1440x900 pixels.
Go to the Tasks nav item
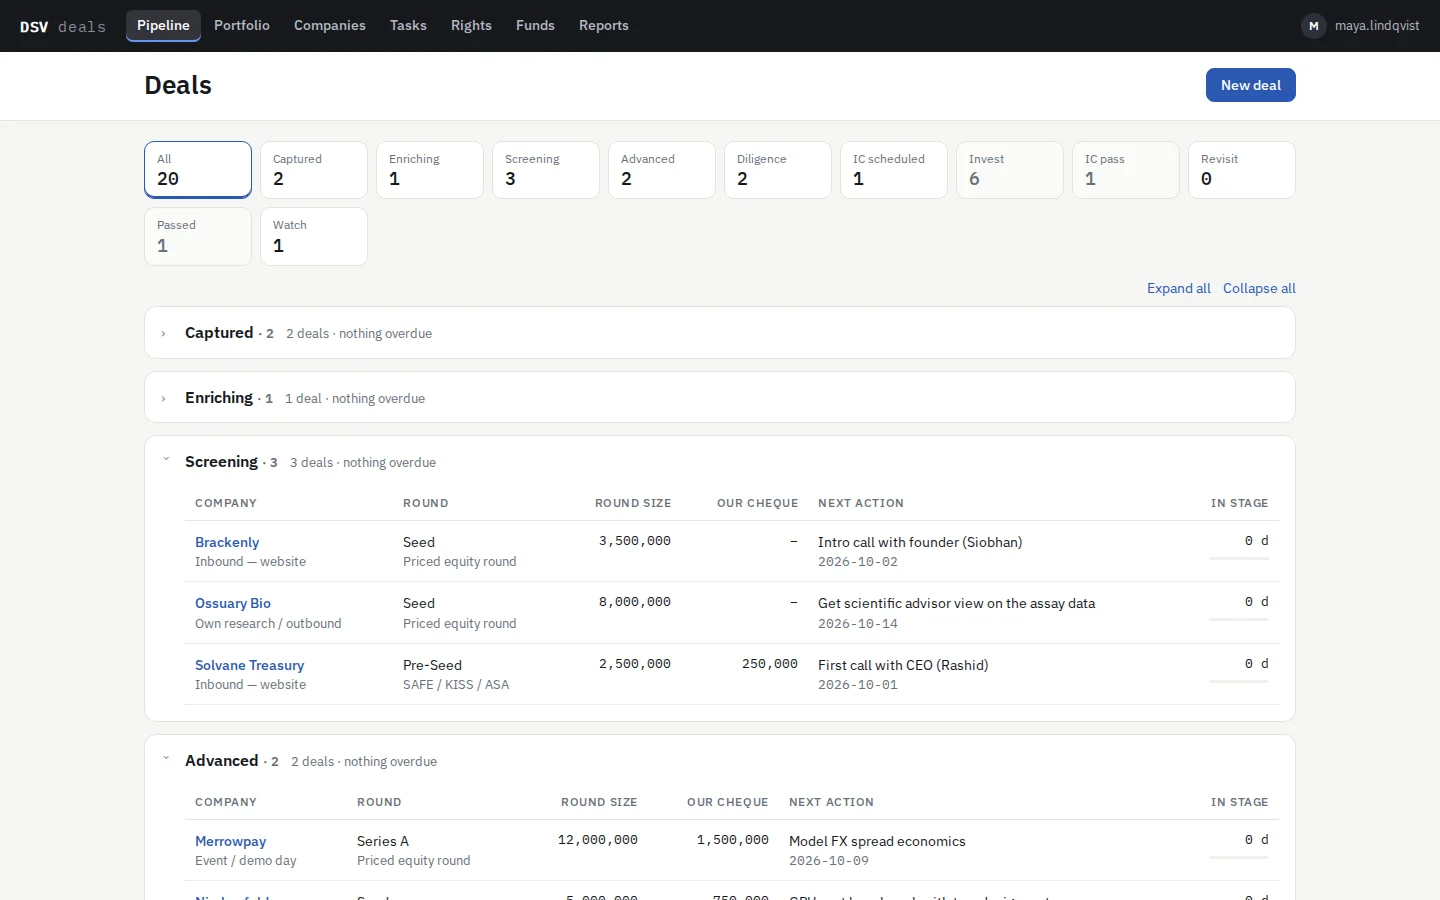tap(408, 26)
